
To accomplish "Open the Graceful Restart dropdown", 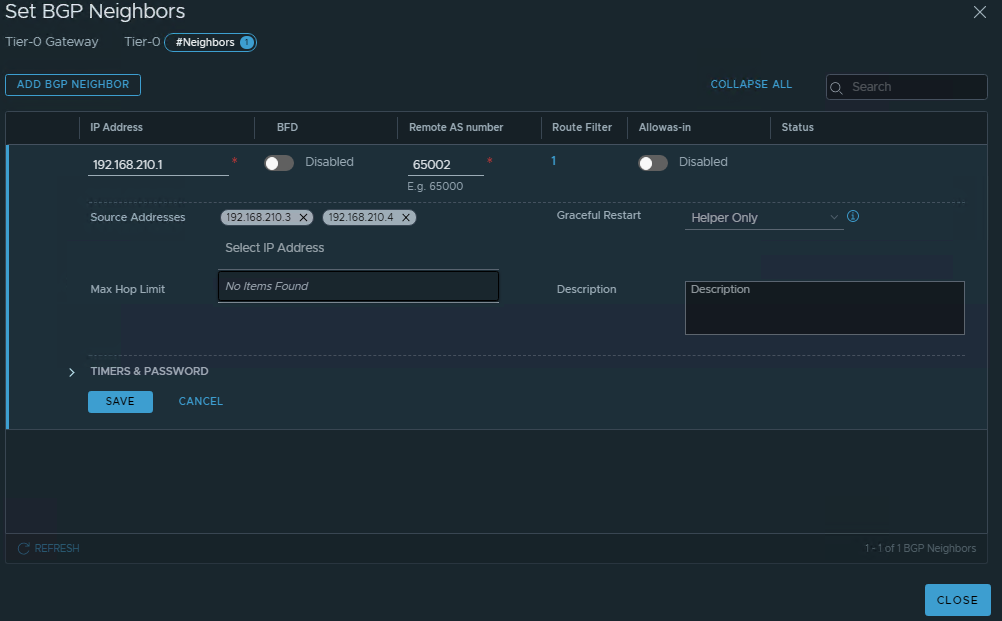I will [x=764, y=218].
